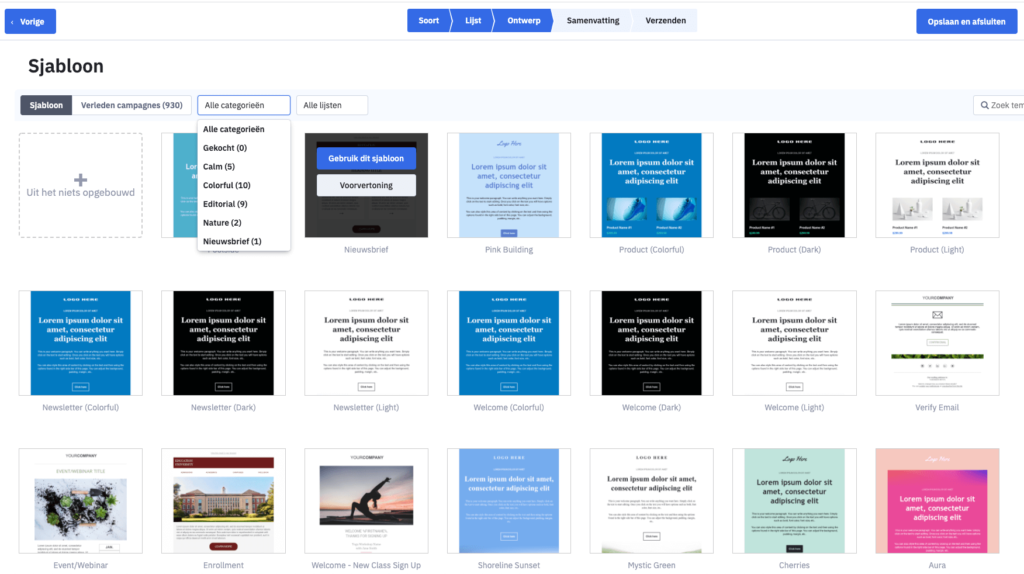Open Voorvertoning of the hovered template
The height and width of the screenshot is (574, 1024).
(x=366, y=185)
